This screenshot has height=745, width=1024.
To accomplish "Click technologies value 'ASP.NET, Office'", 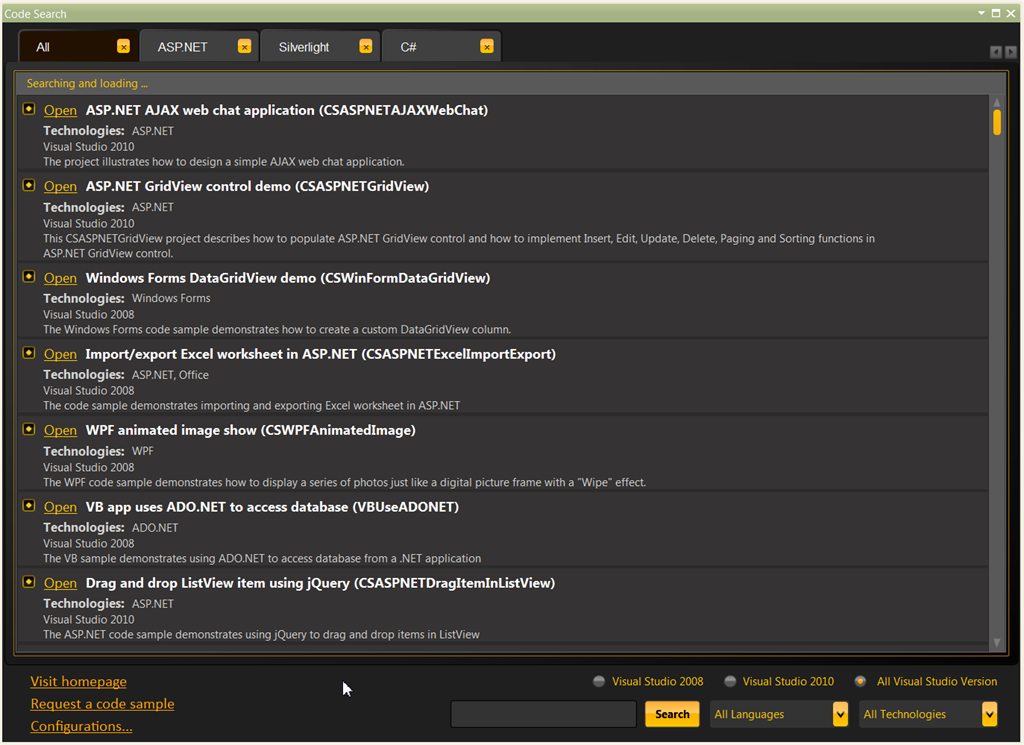I will click(170, 375).
